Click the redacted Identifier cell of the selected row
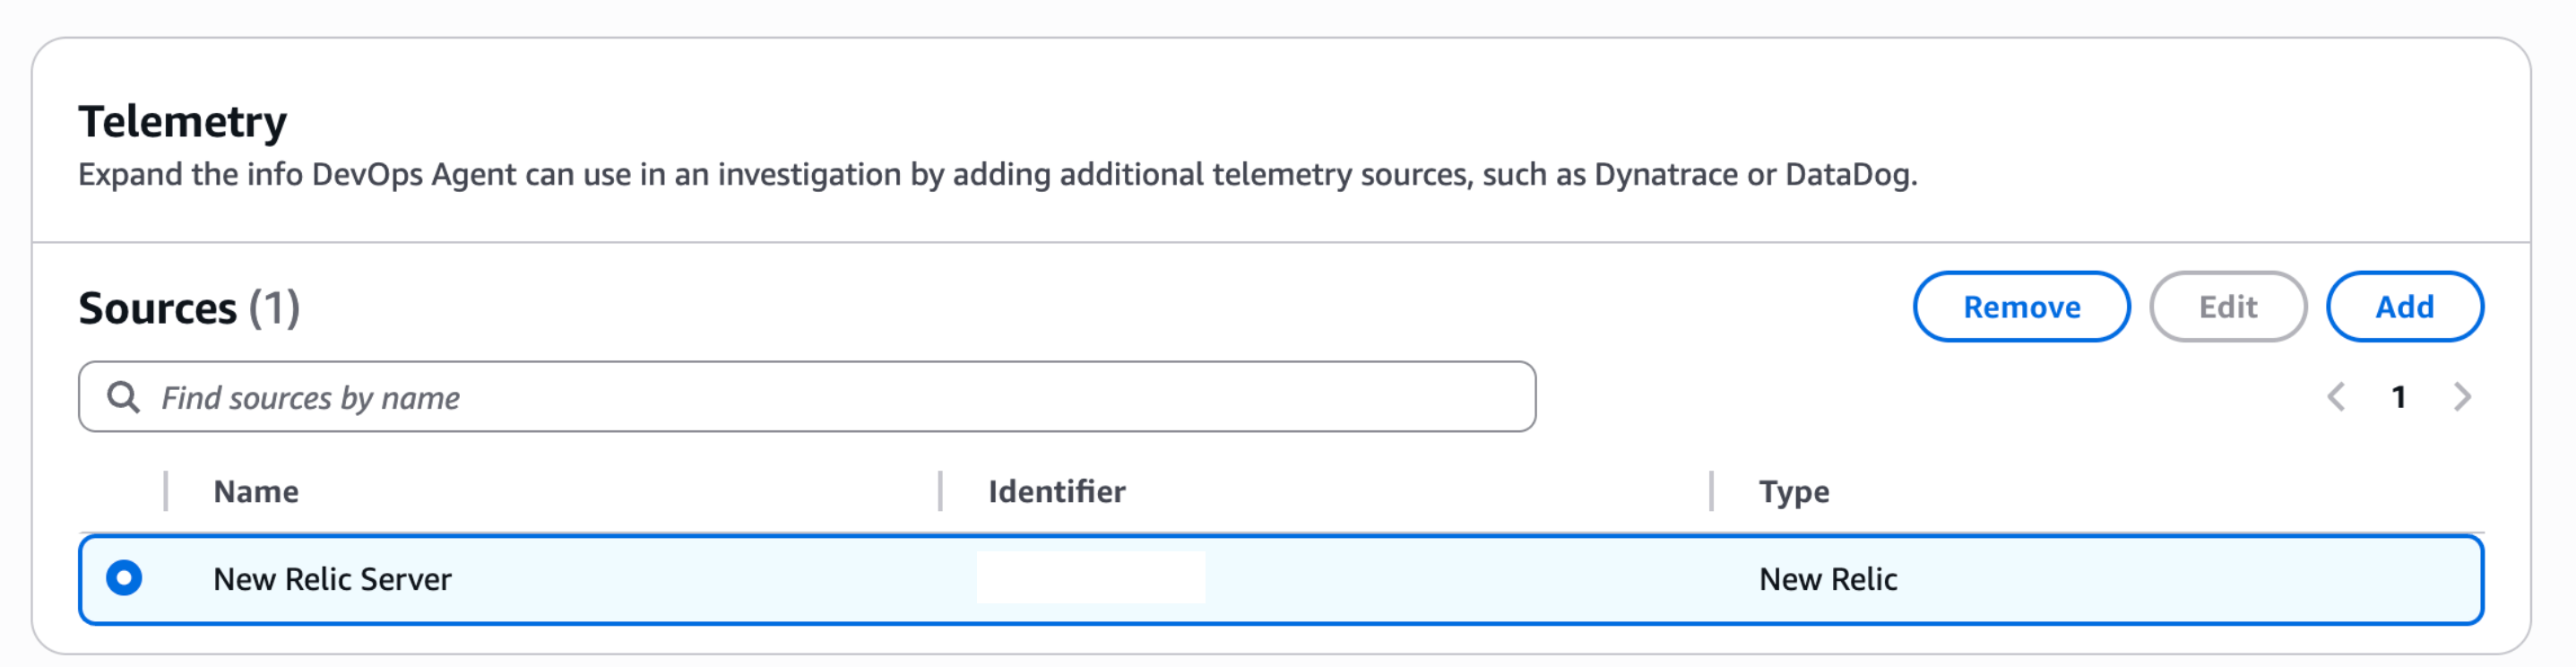Image resolution: width=2576 pixels, height=667 pixels. tap(1090, 578)
